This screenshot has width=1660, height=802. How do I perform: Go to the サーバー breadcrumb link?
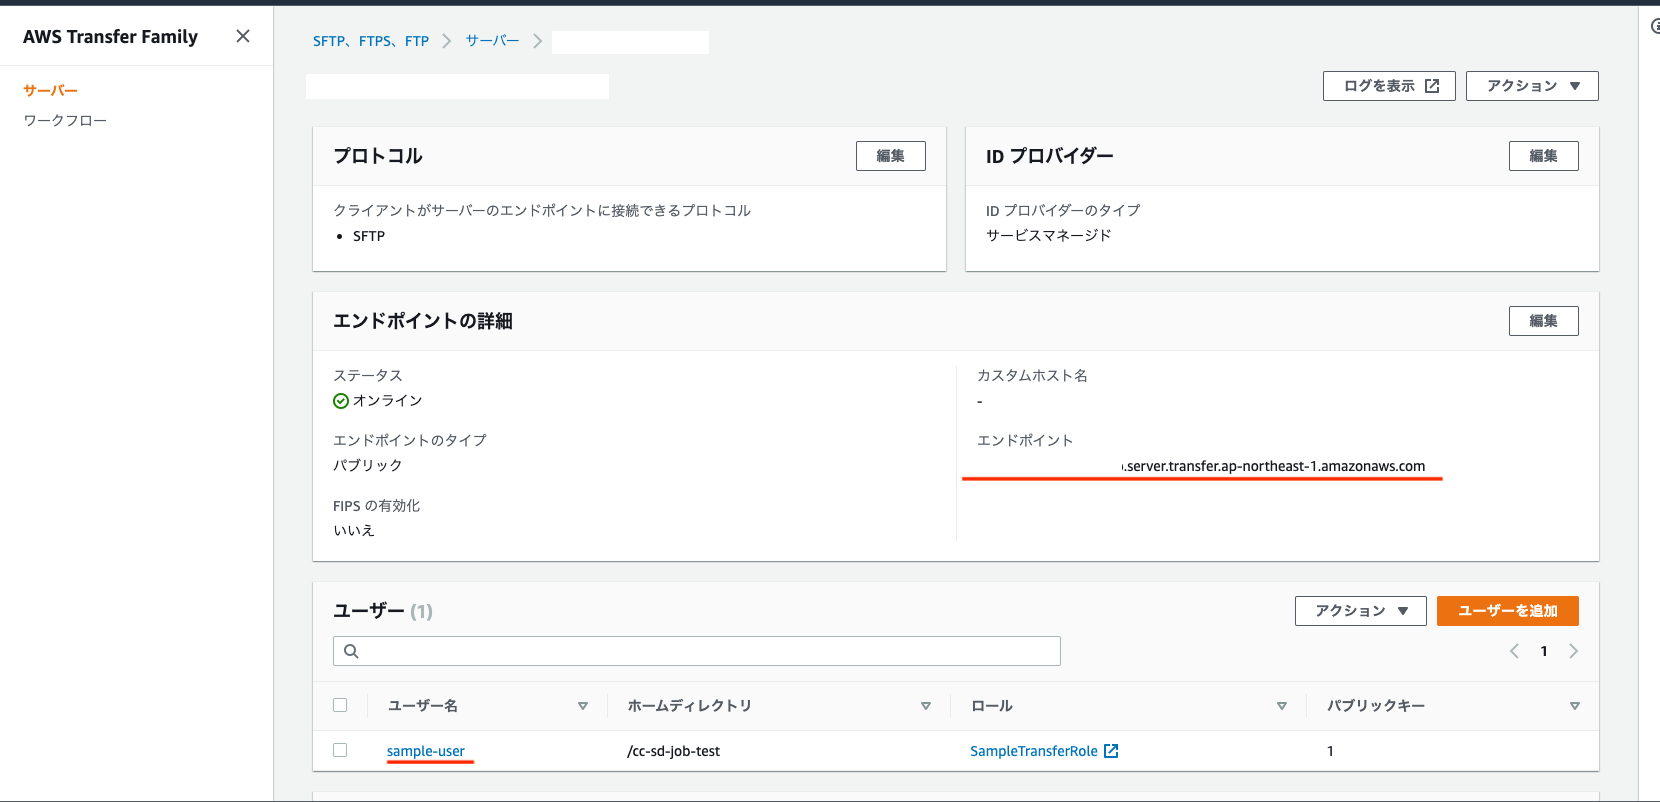pyautogui.click(x=492, y=41)
